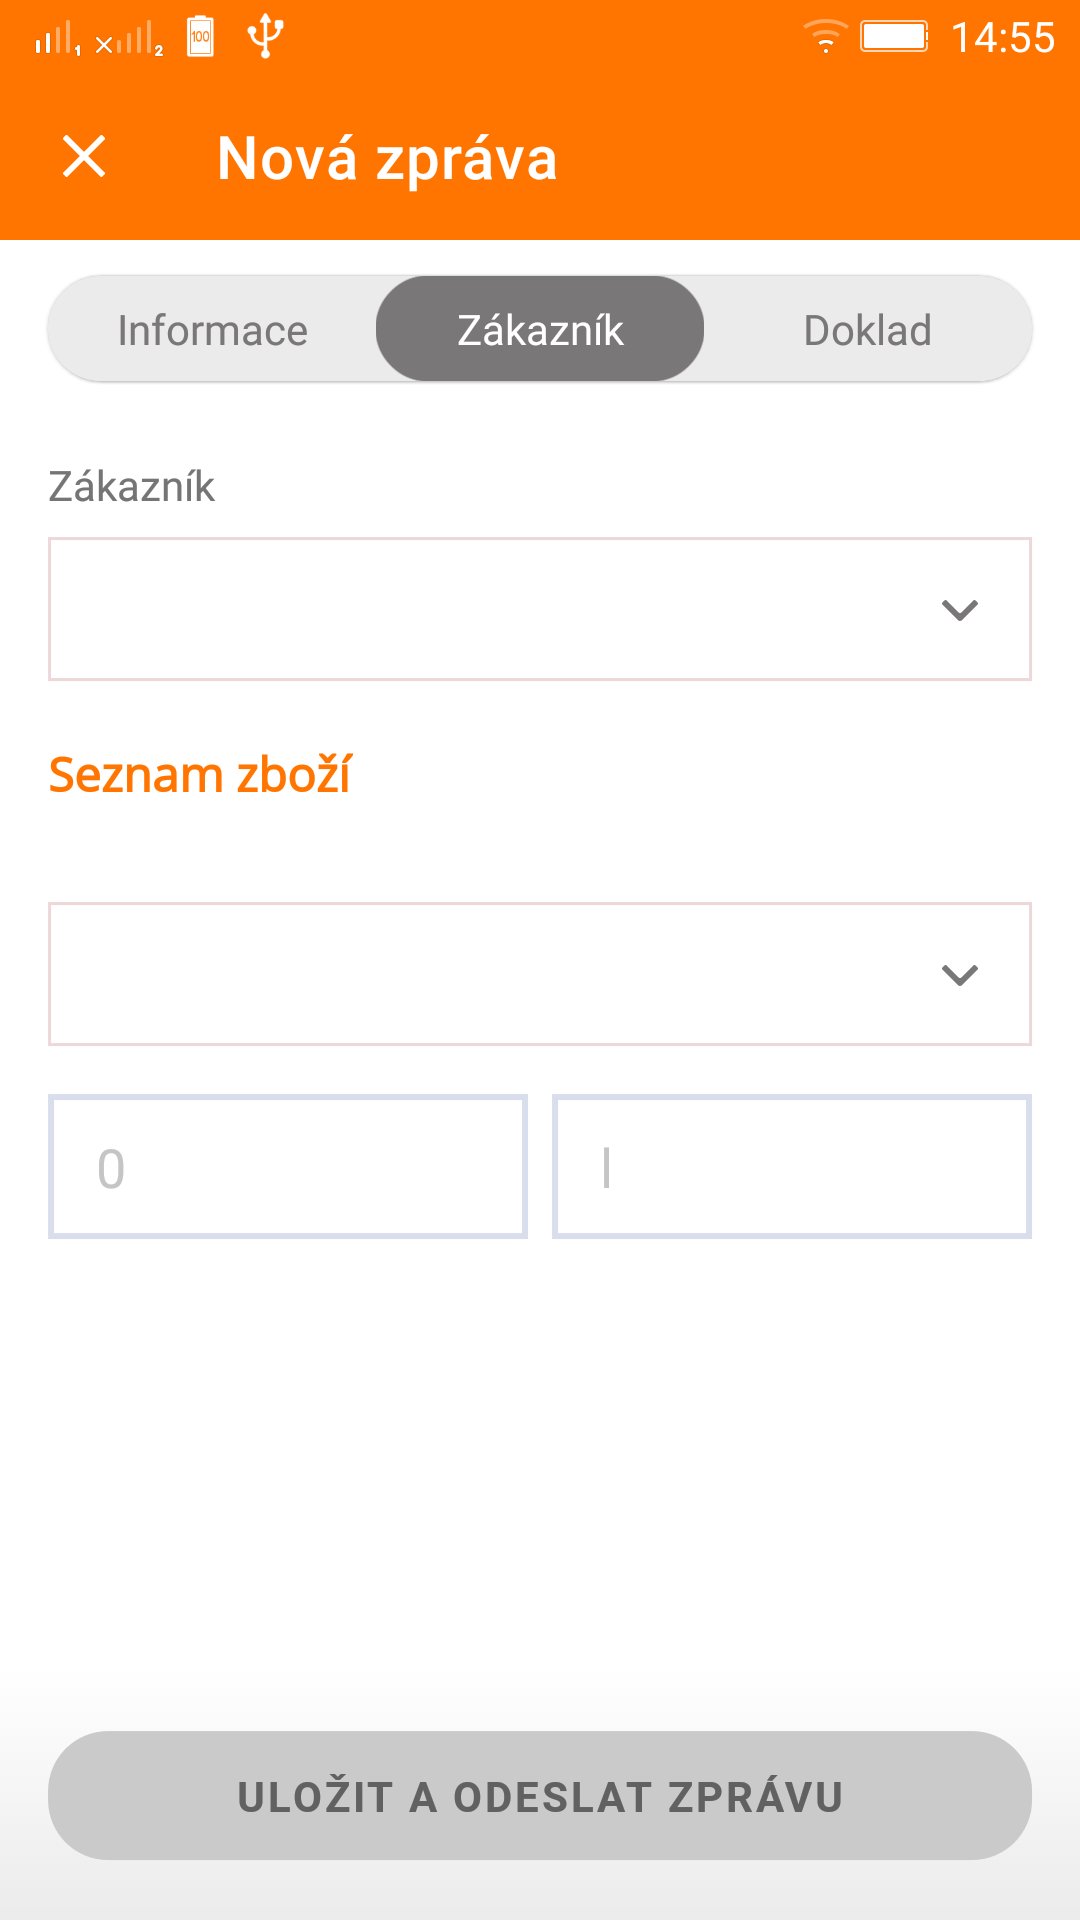Tap the SIM 2 signal icon

click(x=130, y=40)
